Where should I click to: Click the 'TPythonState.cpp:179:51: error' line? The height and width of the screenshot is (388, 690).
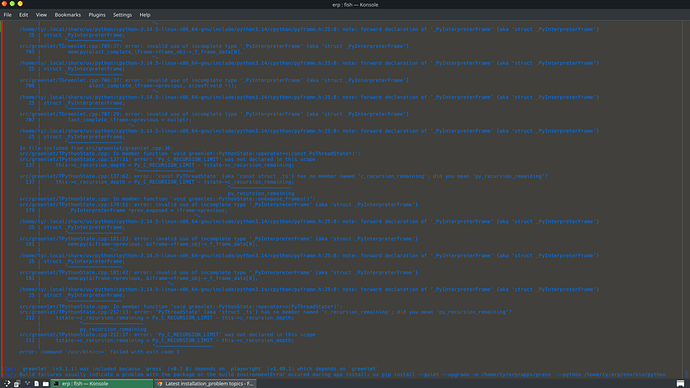tap(219, 205)
